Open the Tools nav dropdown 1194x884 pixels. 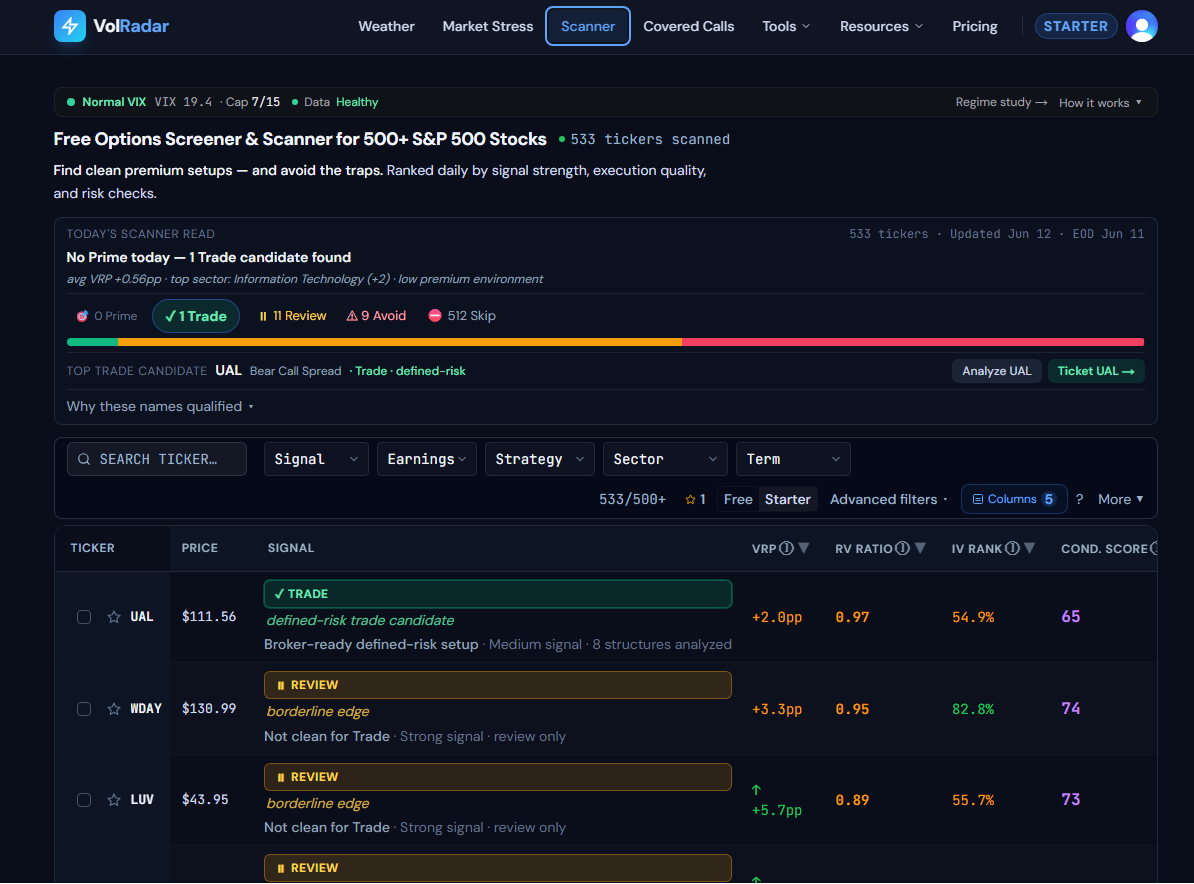[x=786, y=27]
